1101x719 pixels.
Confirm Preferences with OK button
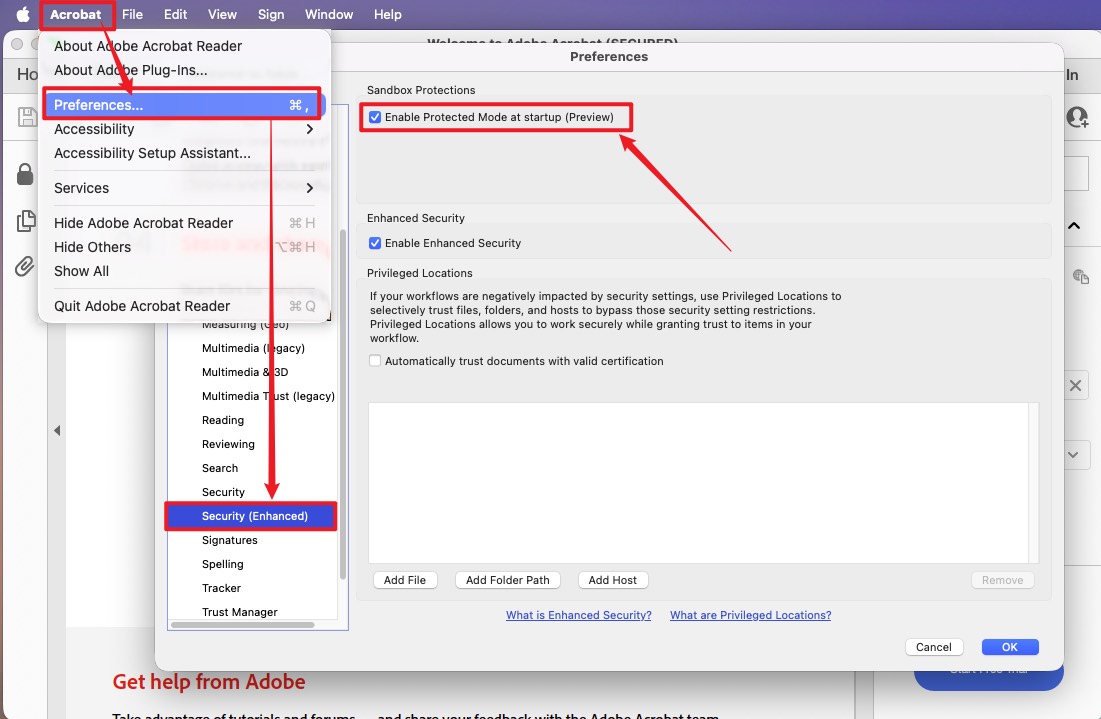[1010, 647]
